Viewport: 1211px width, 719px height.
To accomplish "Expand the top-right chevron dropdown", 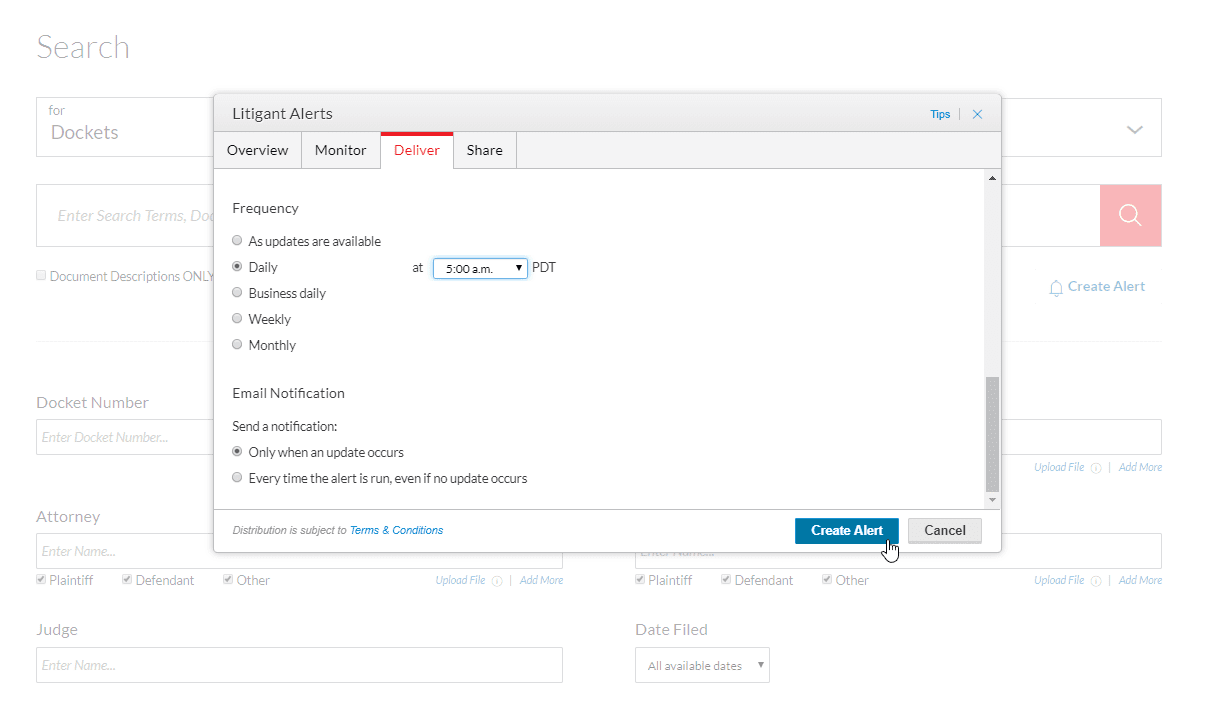I will click(x=1134, y=130).
